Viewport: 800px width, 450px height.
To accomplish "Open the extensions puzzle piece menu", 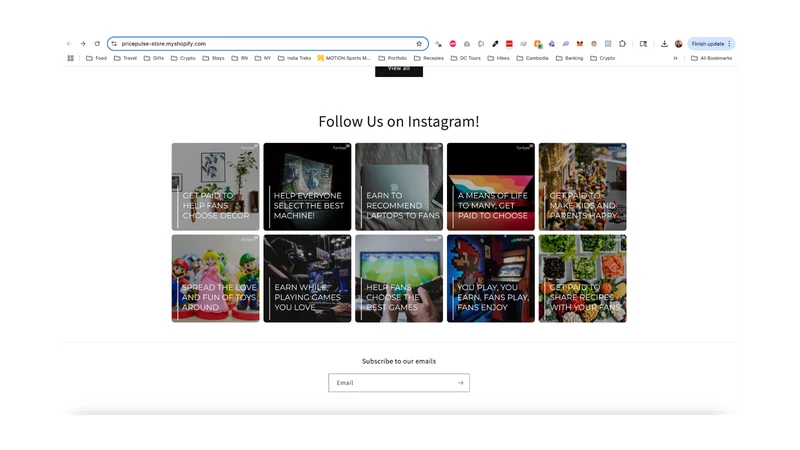I will click(622, 44).
